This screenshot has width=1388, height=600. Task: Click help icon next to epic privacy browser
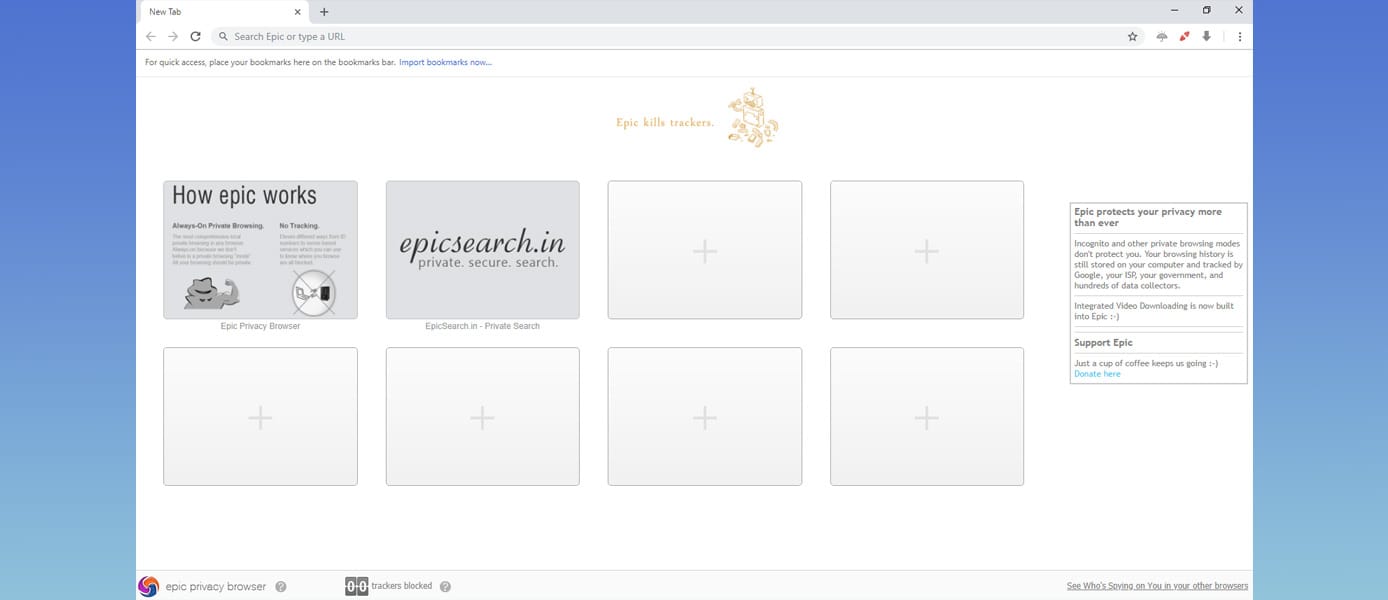(281, 587)
